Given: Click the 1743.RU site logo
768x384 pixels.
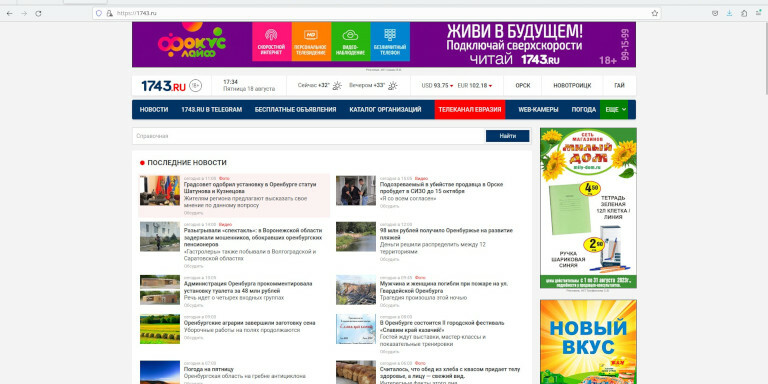Looking at the screenshot, I should pos(164,86).
